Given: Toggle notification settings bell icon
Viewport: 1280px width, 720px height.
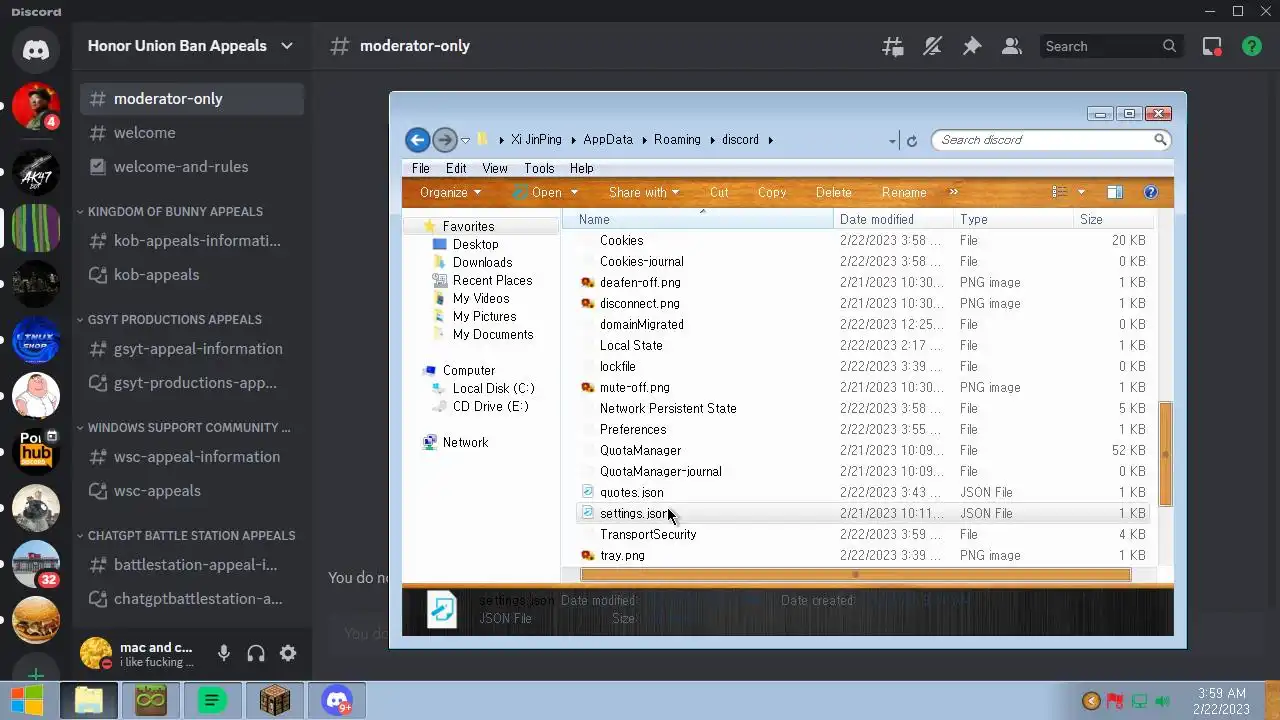Looking at the screenshot, I should point(932,46).
